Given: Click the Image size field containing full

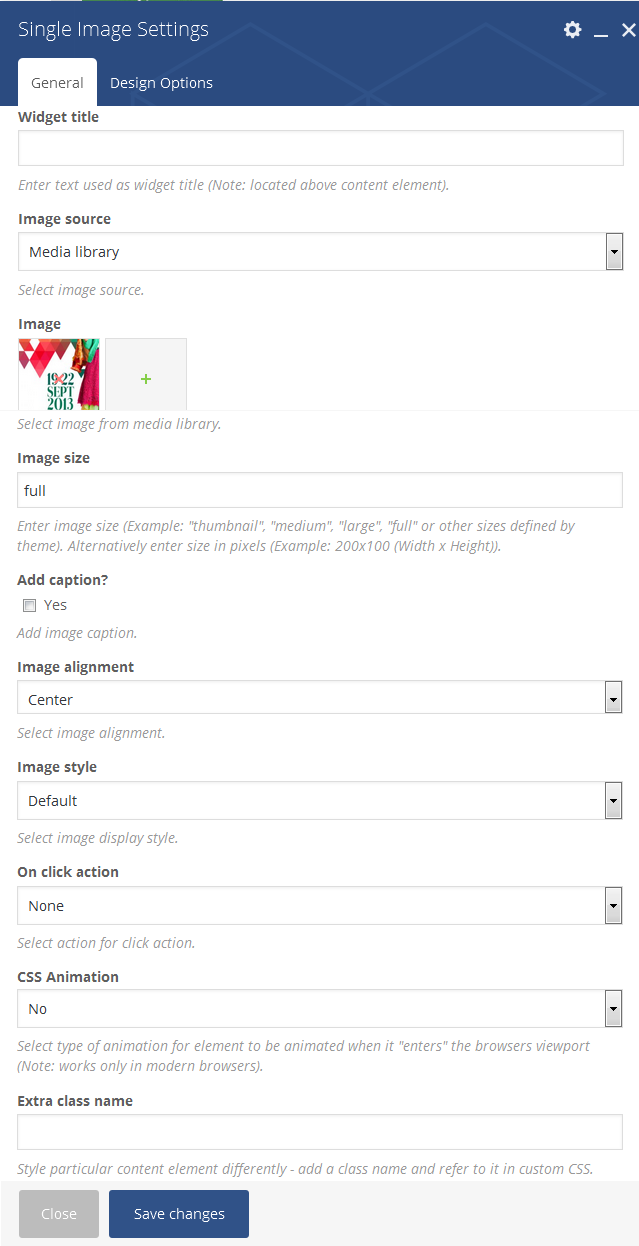Looking at the screenshot, I should click(x=321, y=490).
